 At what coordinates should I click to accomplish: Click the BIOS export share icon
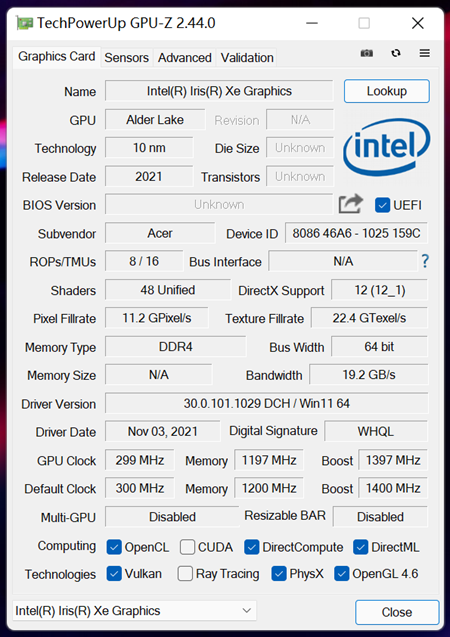coord(350,204)
